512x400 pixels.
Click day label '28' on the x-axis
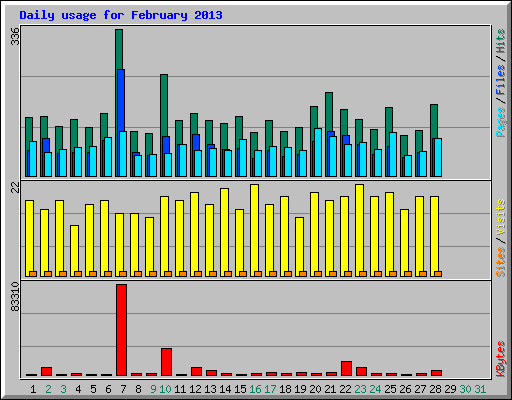click(435, 389)
